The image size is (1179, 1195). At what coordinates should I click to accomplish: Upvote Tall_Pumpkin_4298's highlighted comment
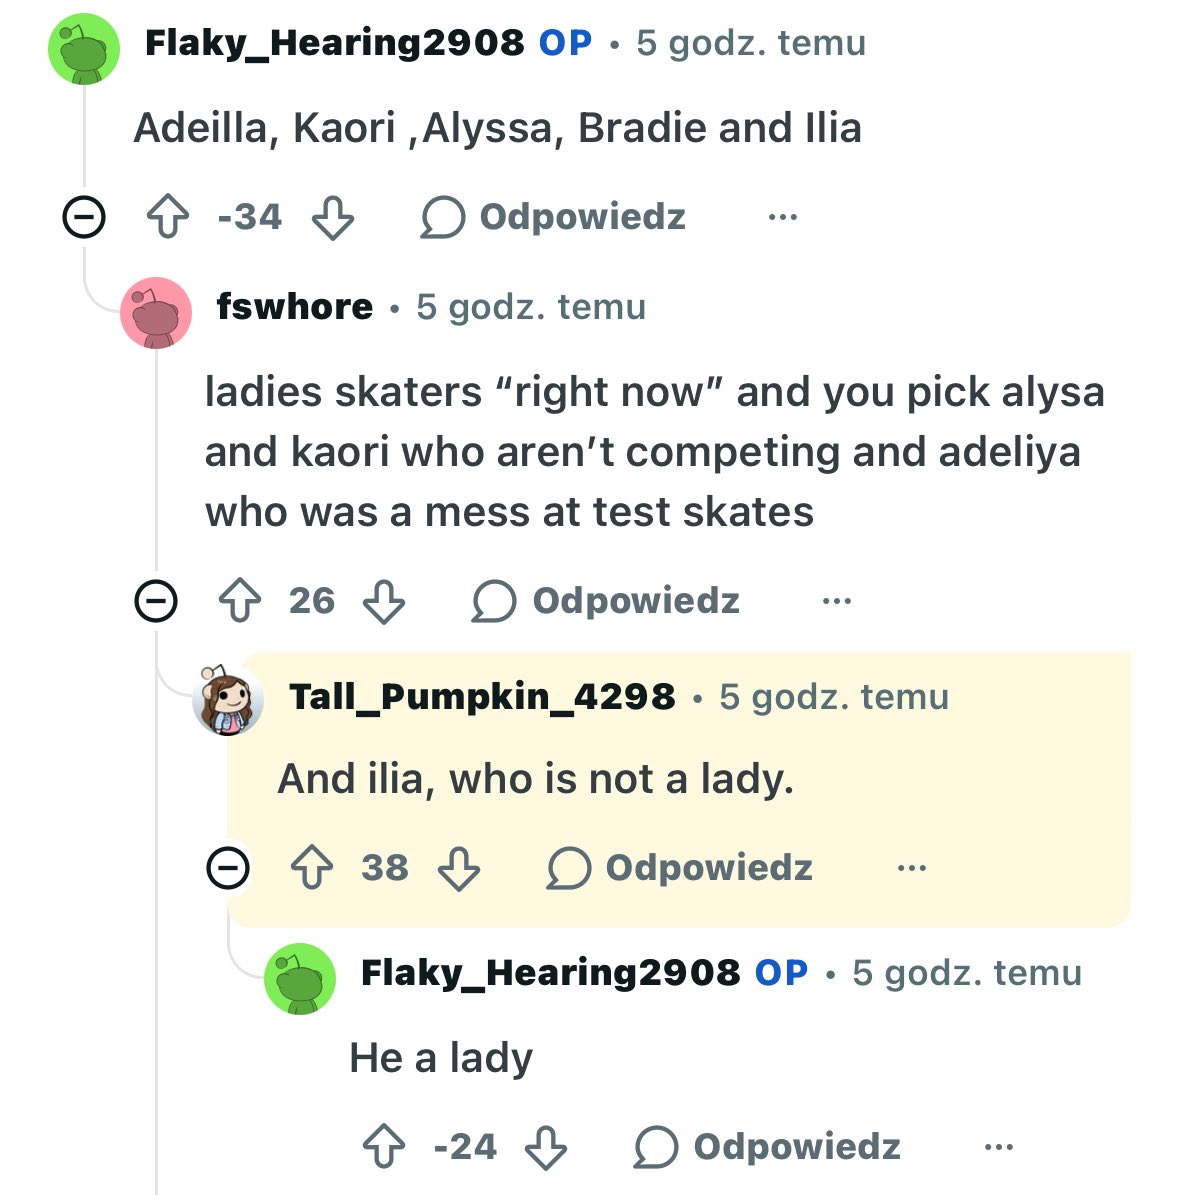point(312,867)
